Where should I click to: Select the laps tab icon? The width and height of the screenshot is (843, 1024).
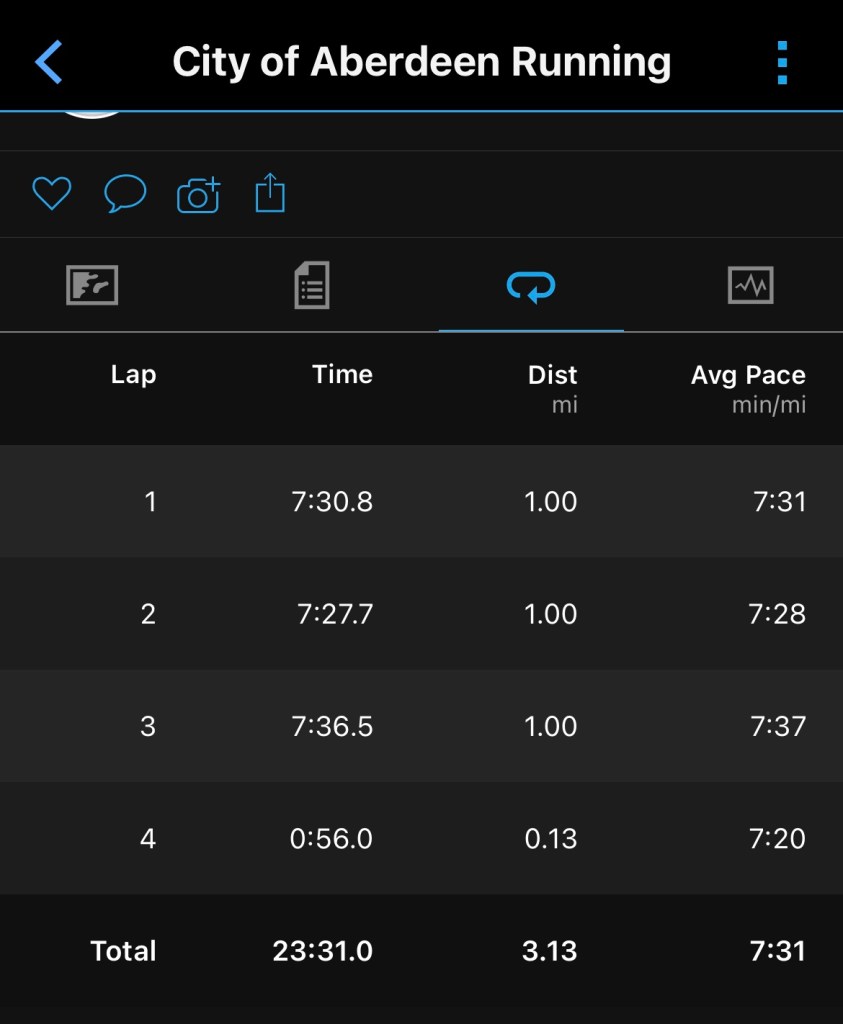click(x=531, y=287)
